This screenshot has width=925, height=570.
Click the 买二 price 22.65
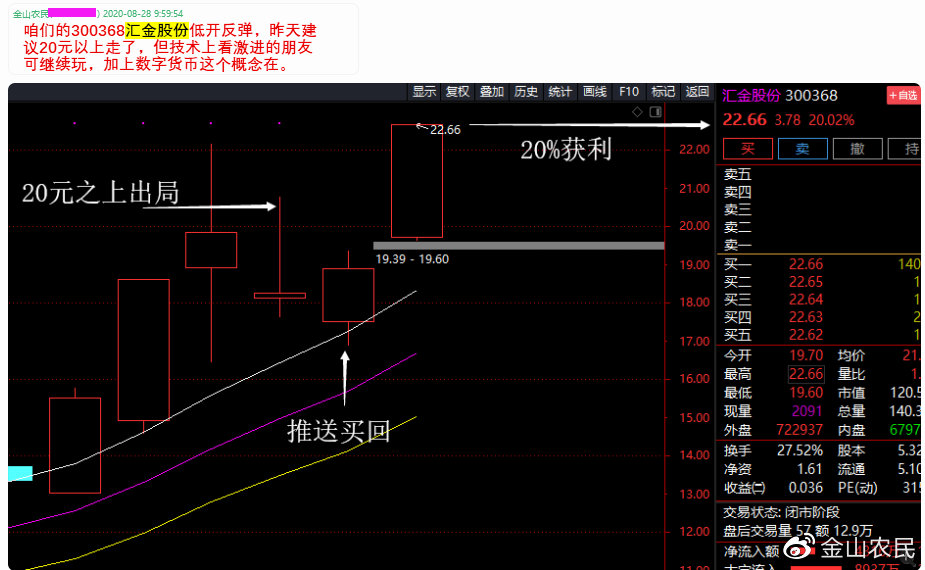[x=806, y=282]
